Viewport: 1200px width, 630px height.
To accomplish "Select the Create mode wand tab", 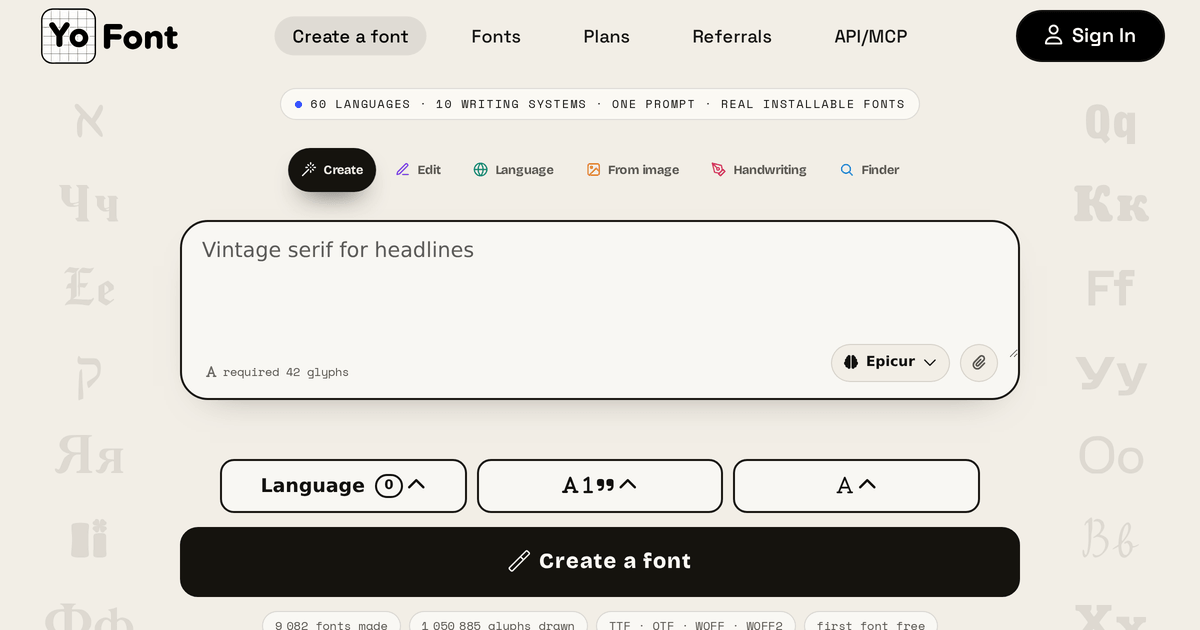I will (332, 170).
